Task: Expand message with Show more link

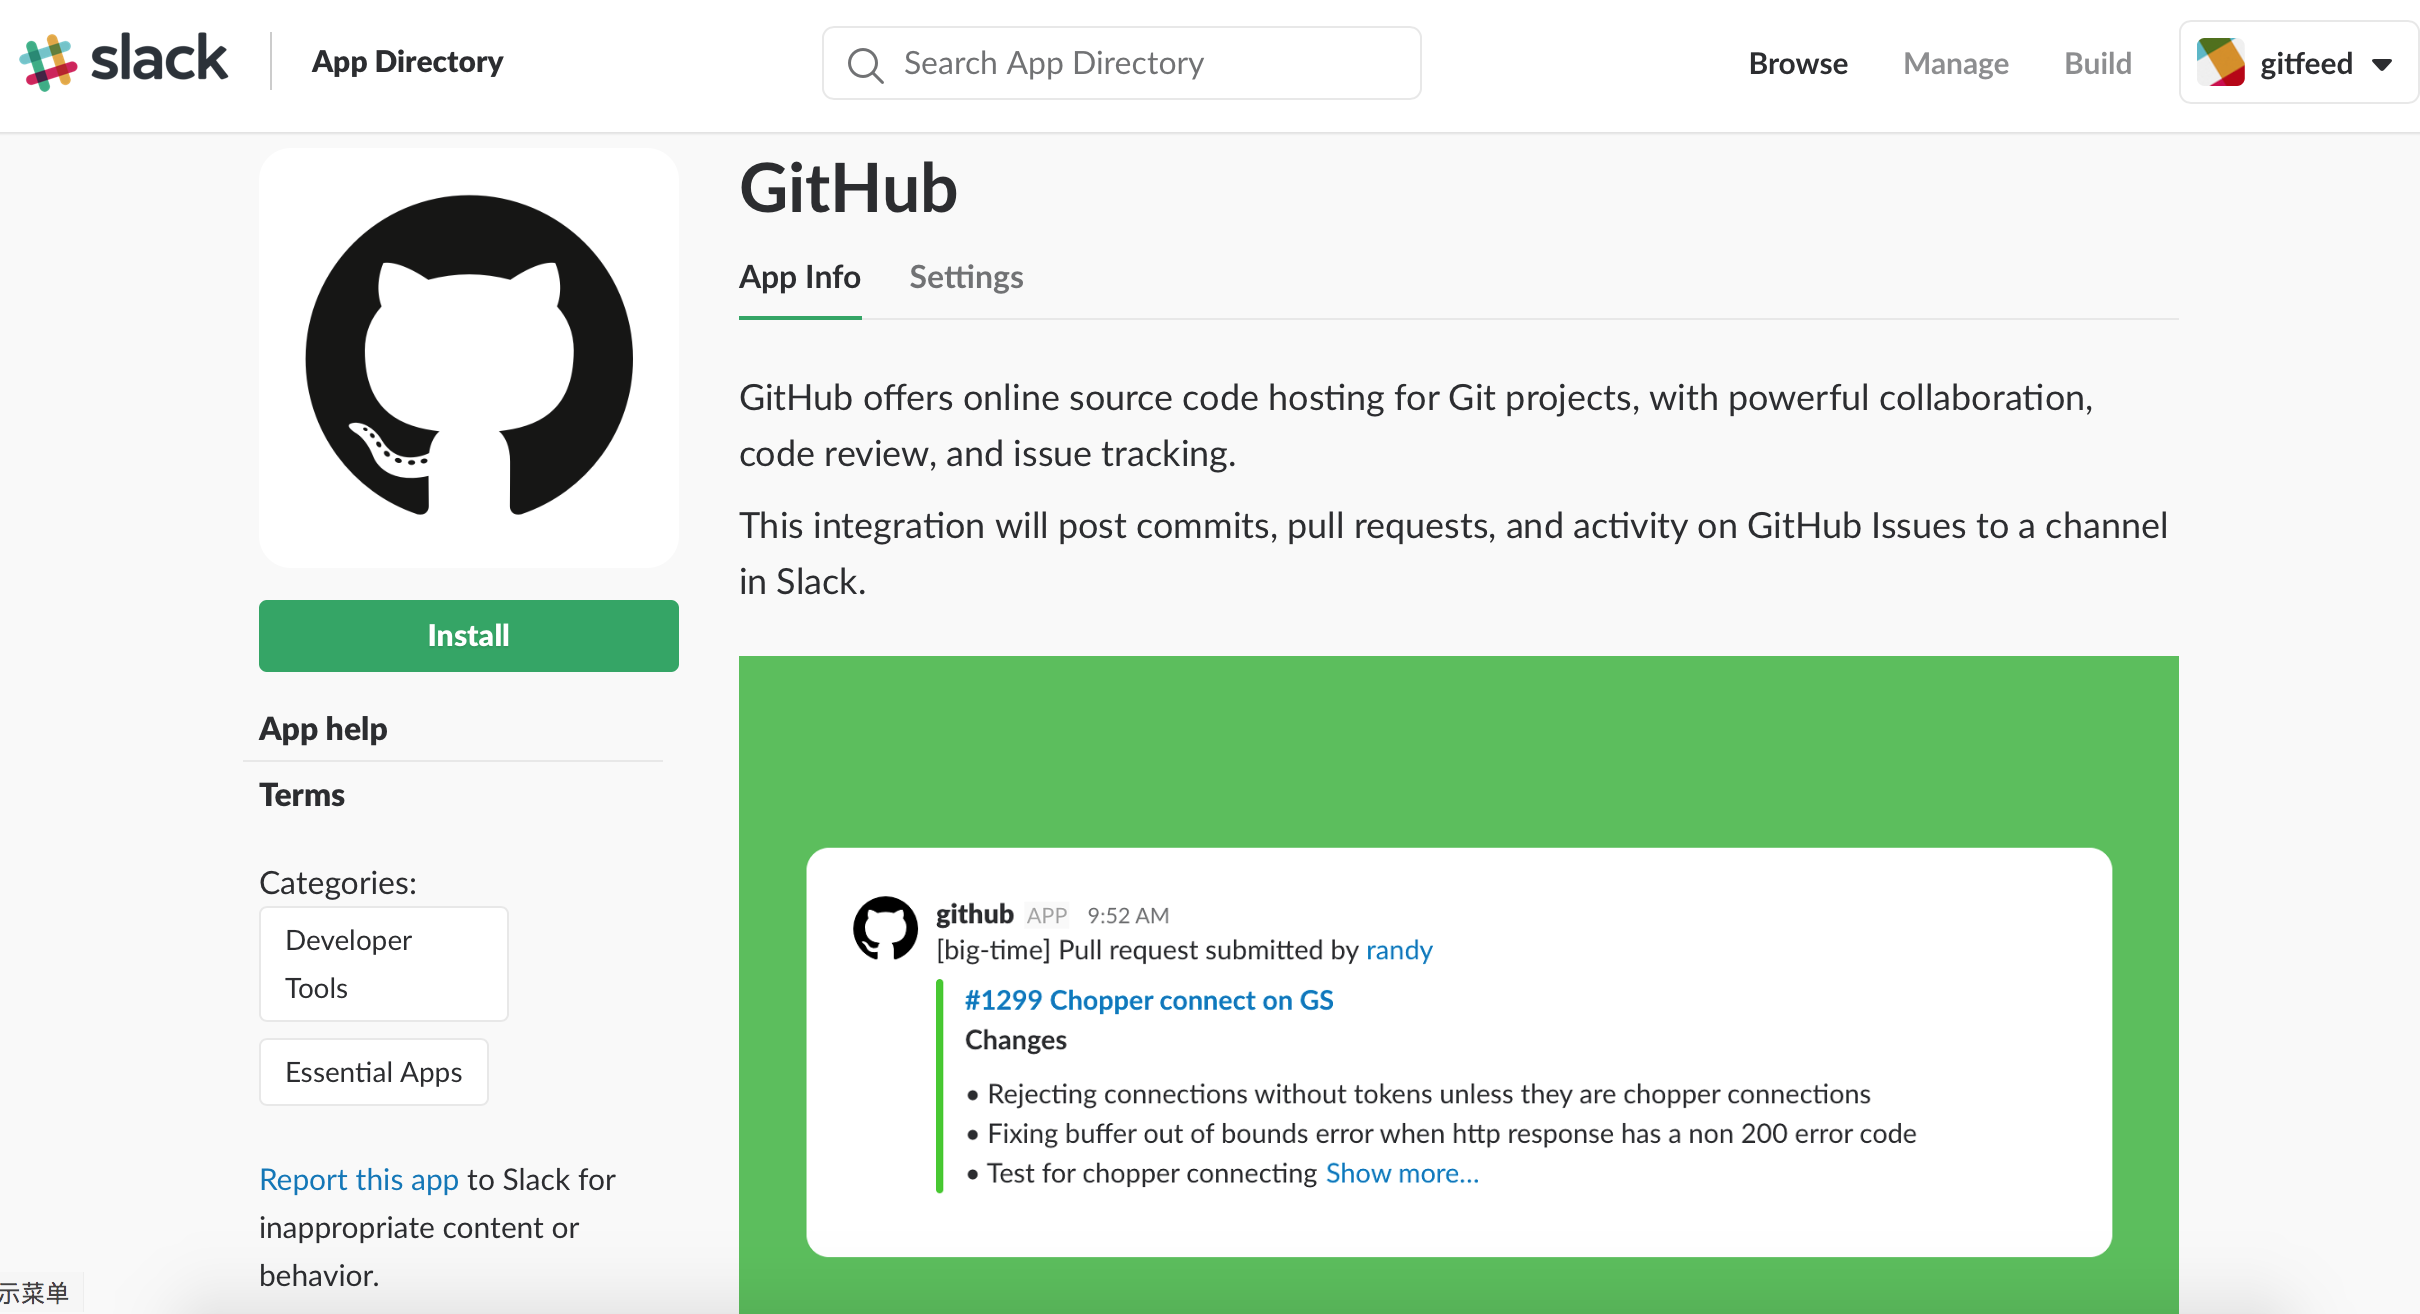Action: tap(1401, 1173)
